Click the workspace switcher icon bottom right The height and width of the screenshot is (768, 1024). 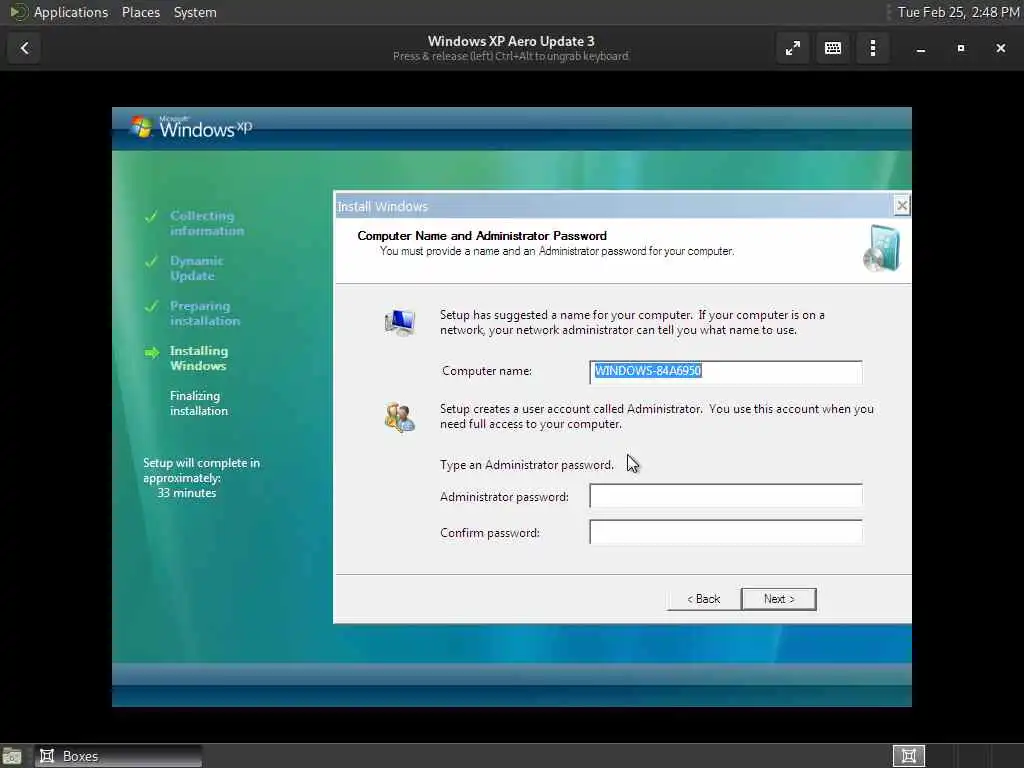[x=908, y=756]
